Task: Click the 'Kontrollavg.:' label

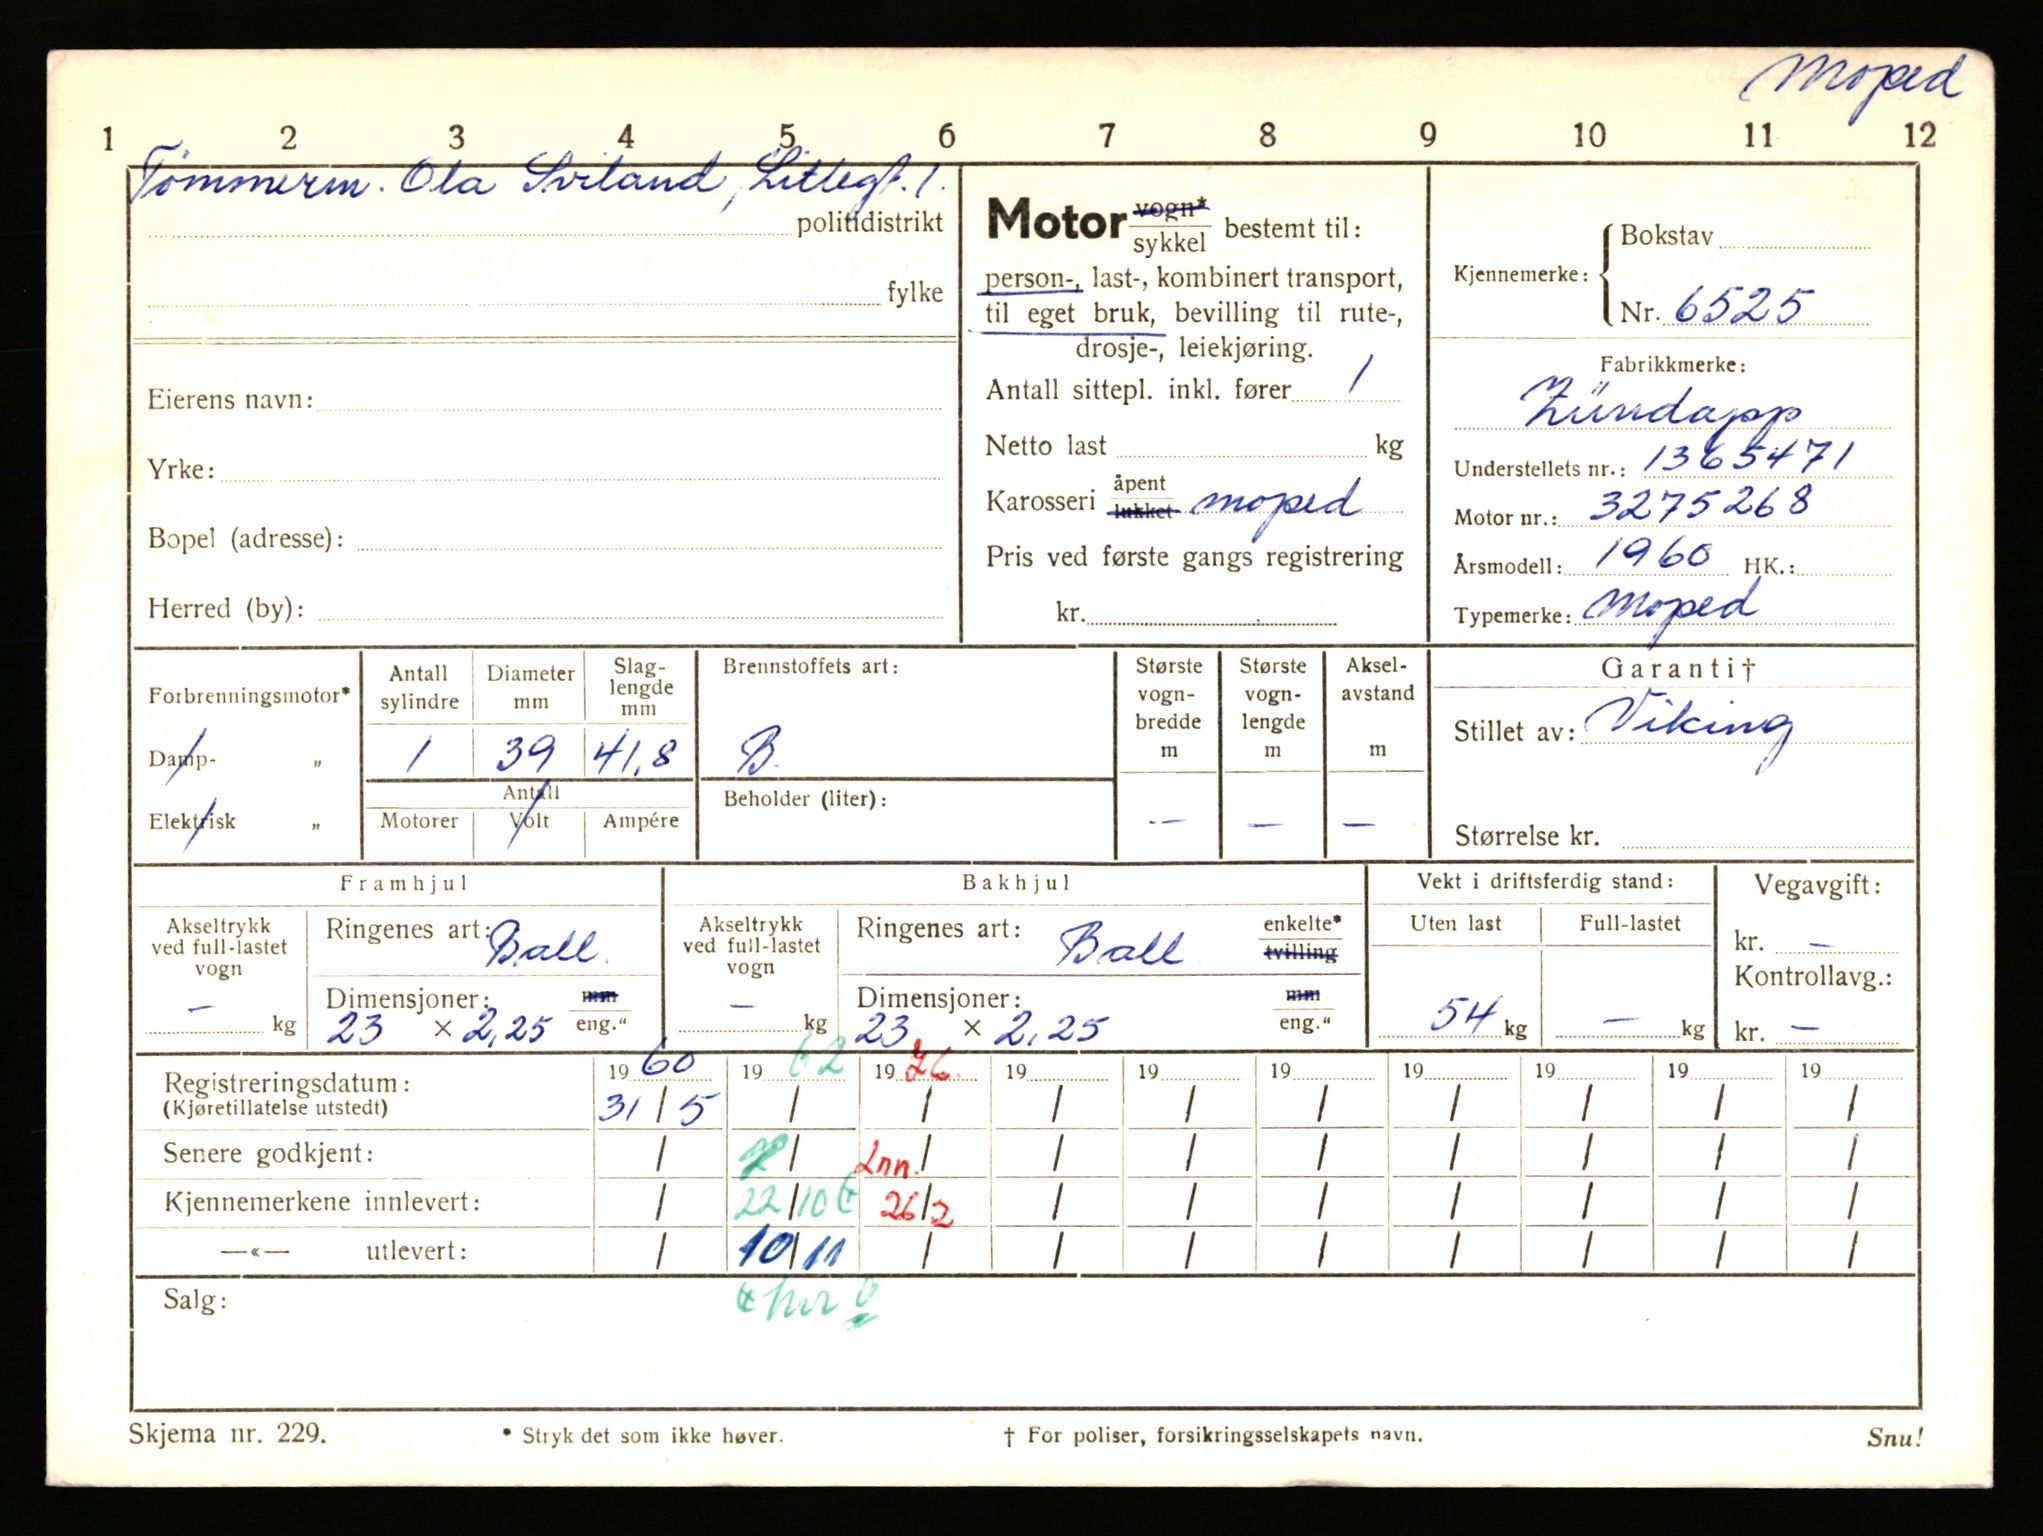Action: pos(1813,977)
